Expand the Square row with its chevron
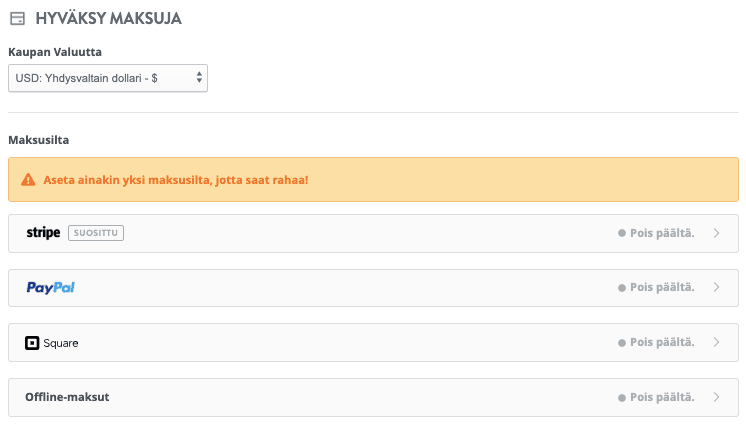Image resolution: width=746 pixels, height=429 pixels. [716, 343]
